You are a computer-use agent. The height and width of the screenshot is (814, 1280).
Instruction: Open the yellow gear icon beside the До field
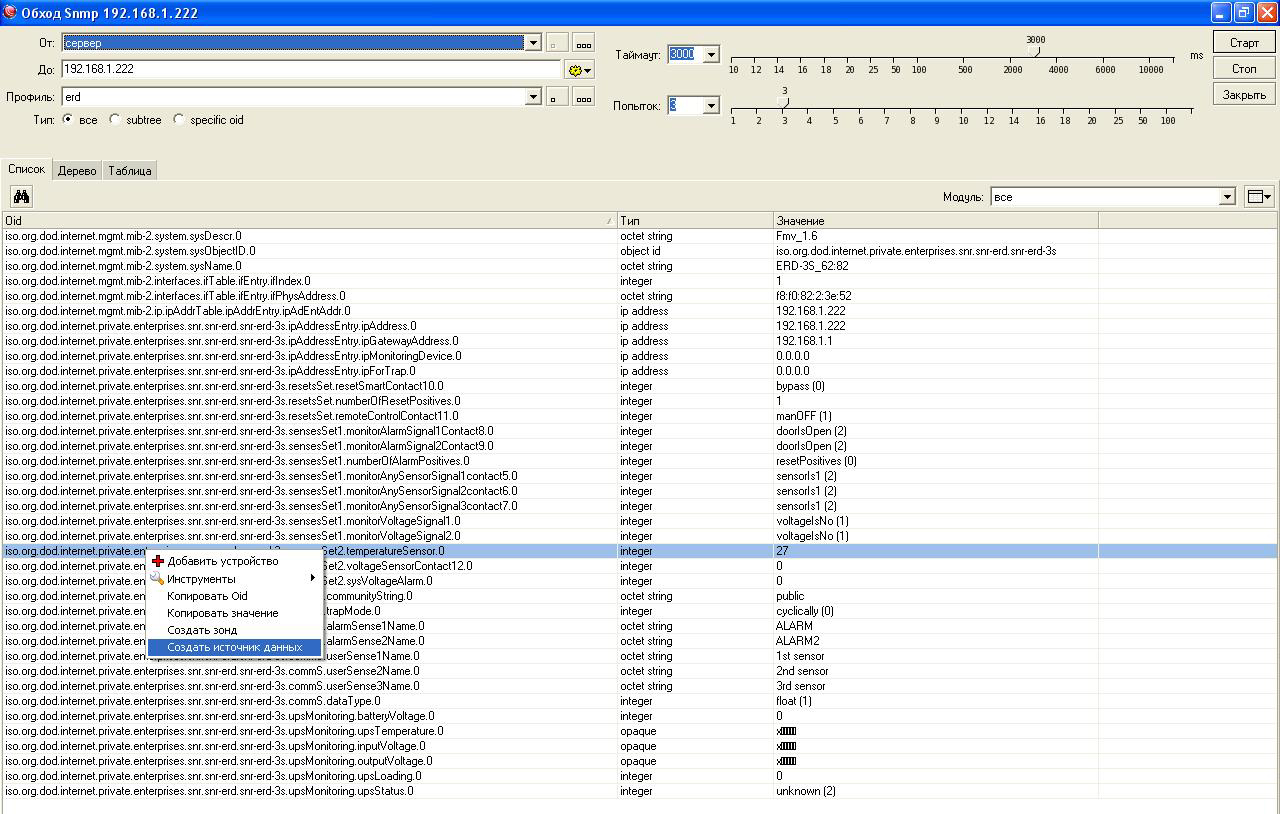tap(579, 70)
